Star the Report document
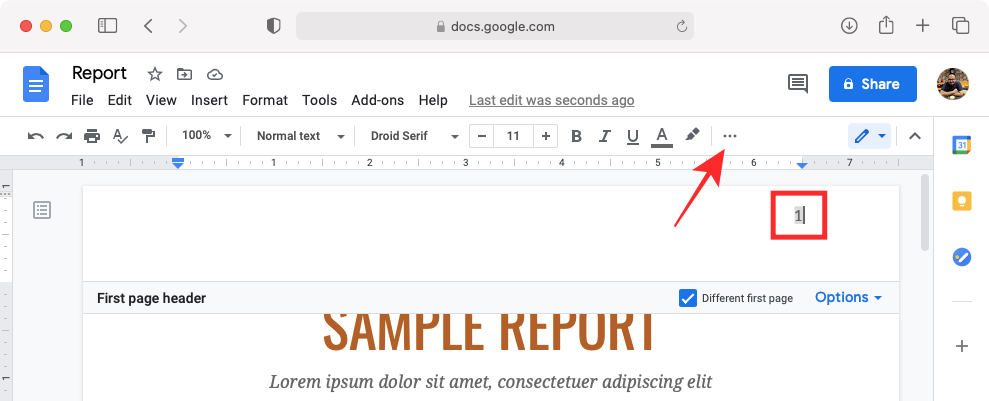The width and height of the screenshot is (989, 401). tap(155, 74)
